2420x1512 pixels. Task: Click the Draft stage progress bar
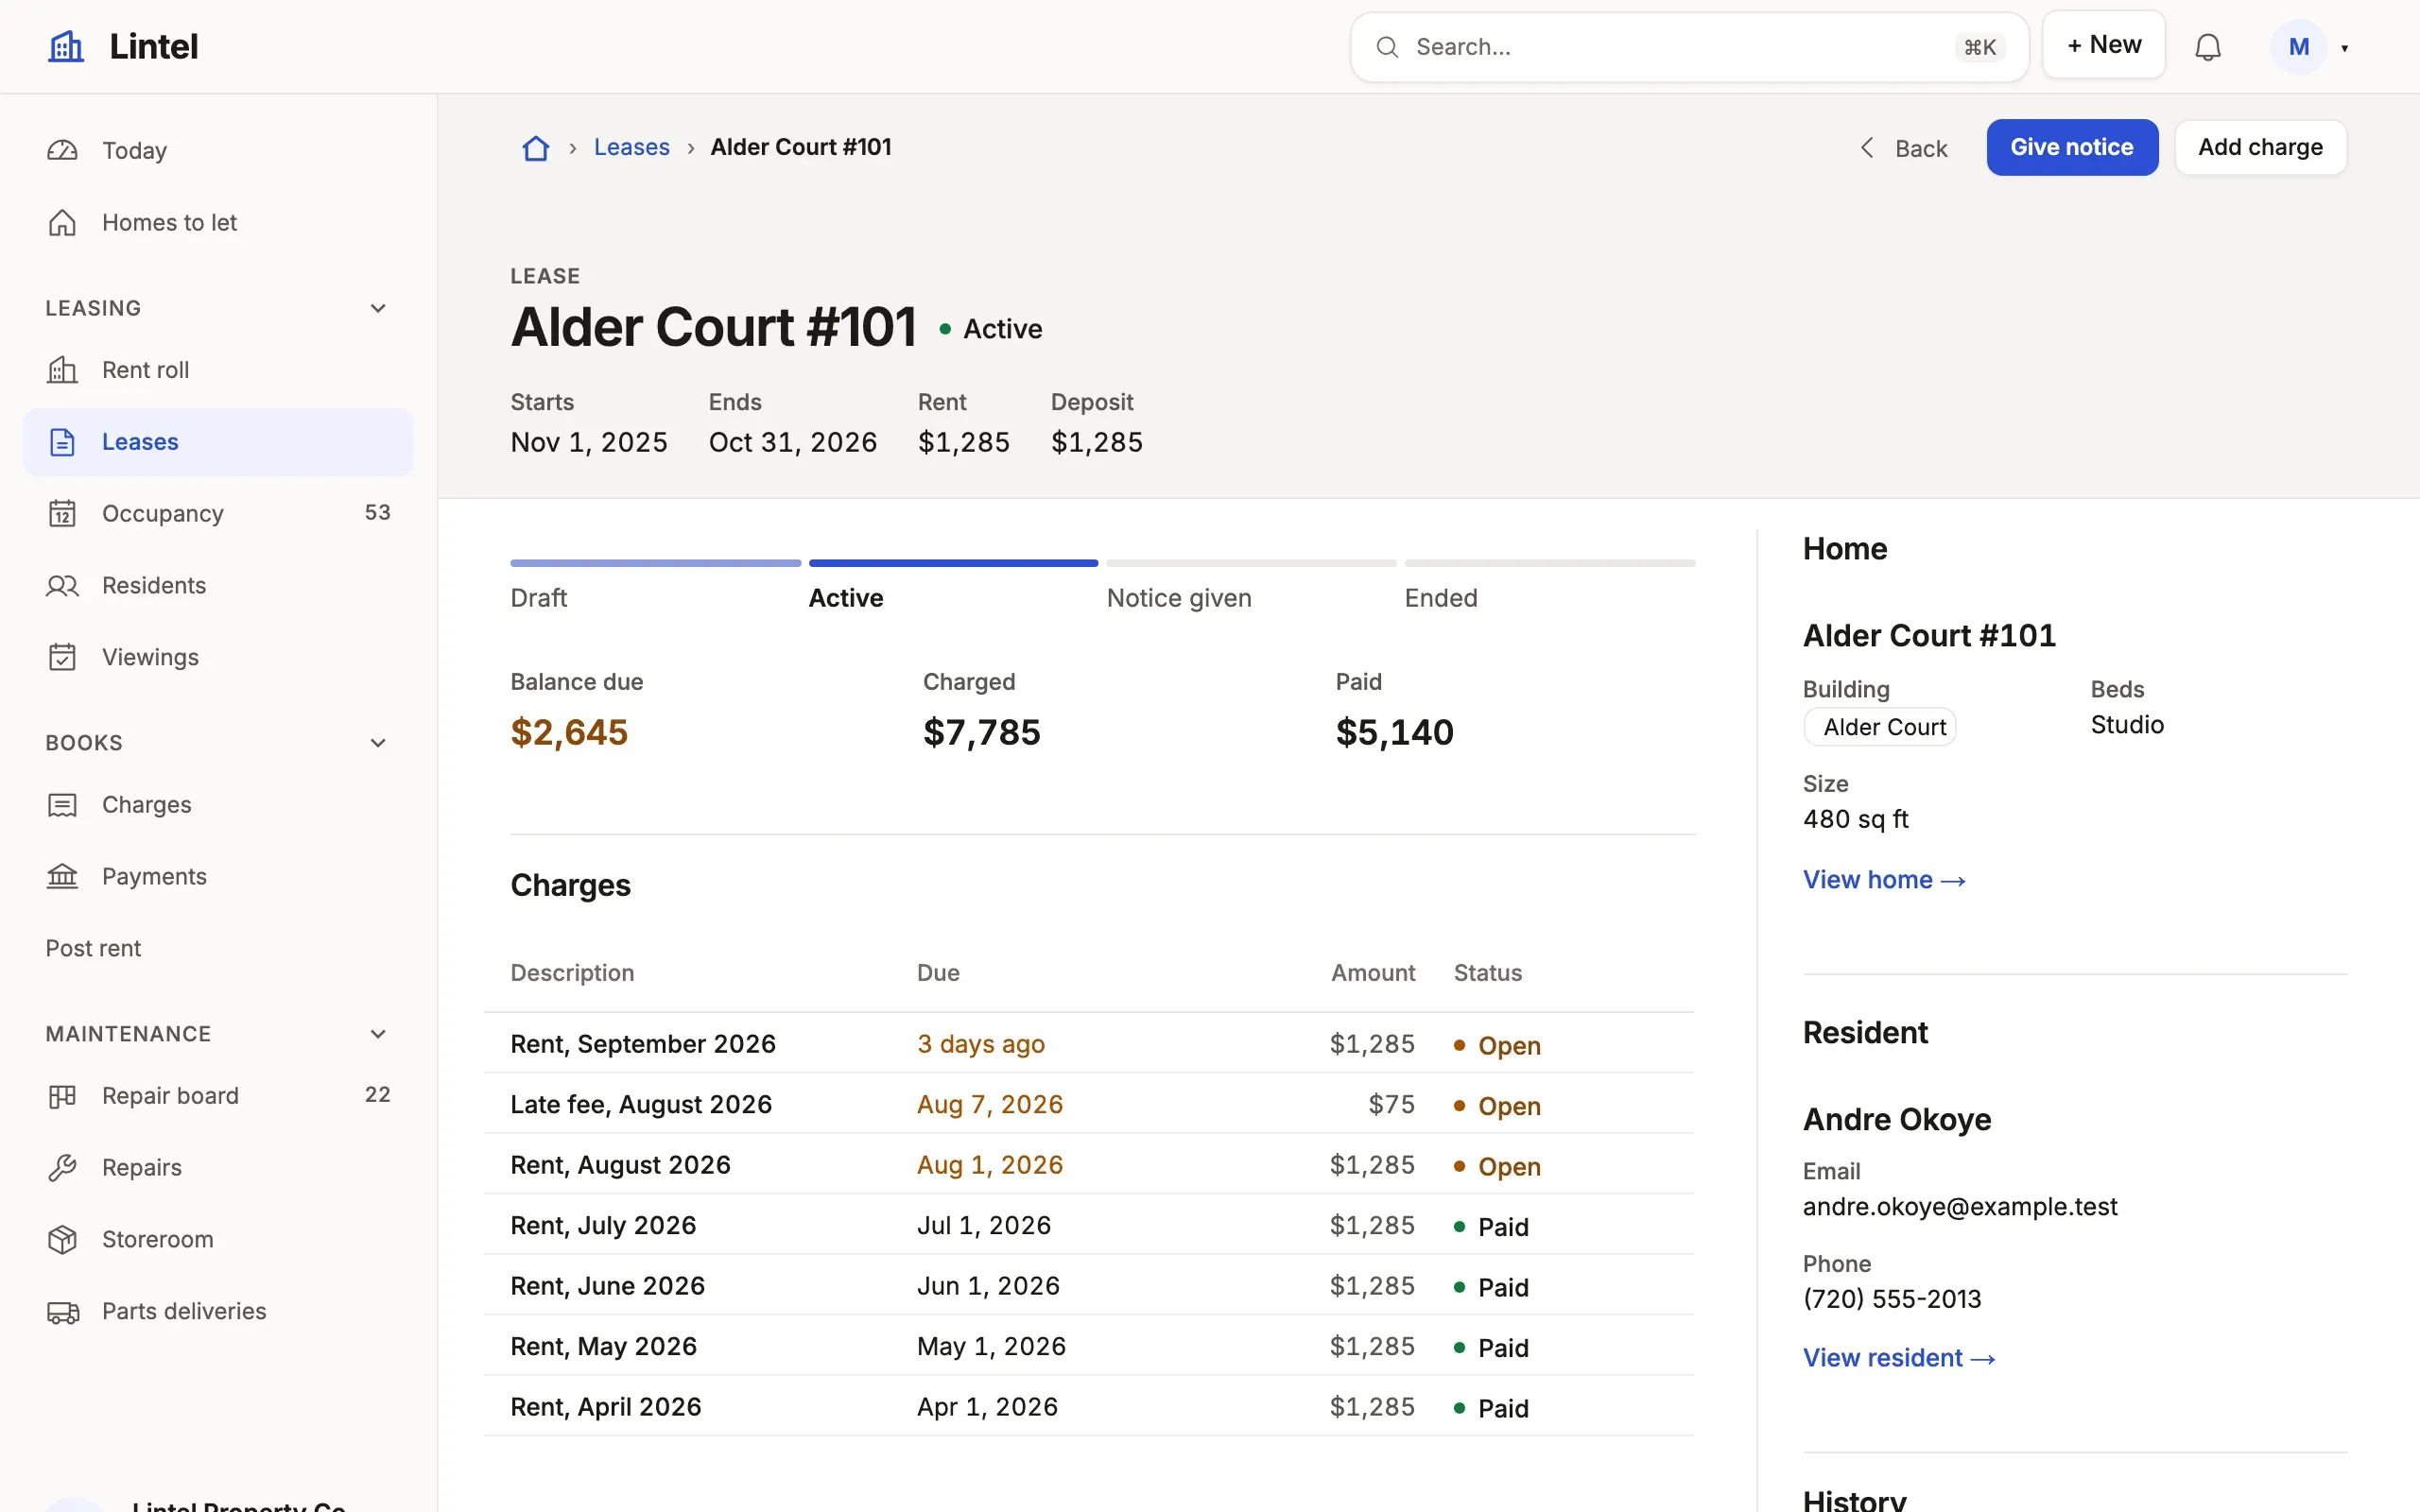point(656,563)
